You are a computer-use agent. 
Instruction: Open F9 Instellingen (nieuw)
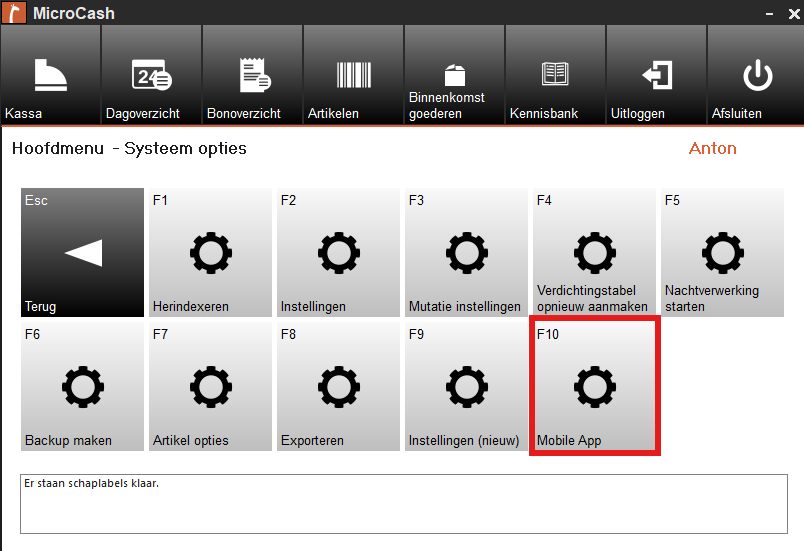pos(466,386)
